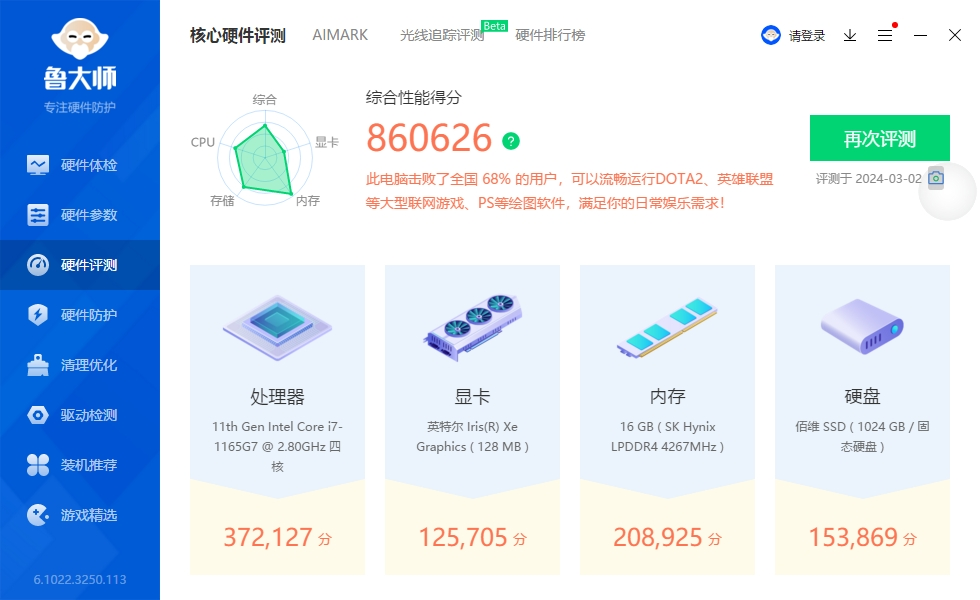The width and height of the screenshot is (980, 600).
Task: Click version number 6.1022.3250.113
Action: coord(80,579)
